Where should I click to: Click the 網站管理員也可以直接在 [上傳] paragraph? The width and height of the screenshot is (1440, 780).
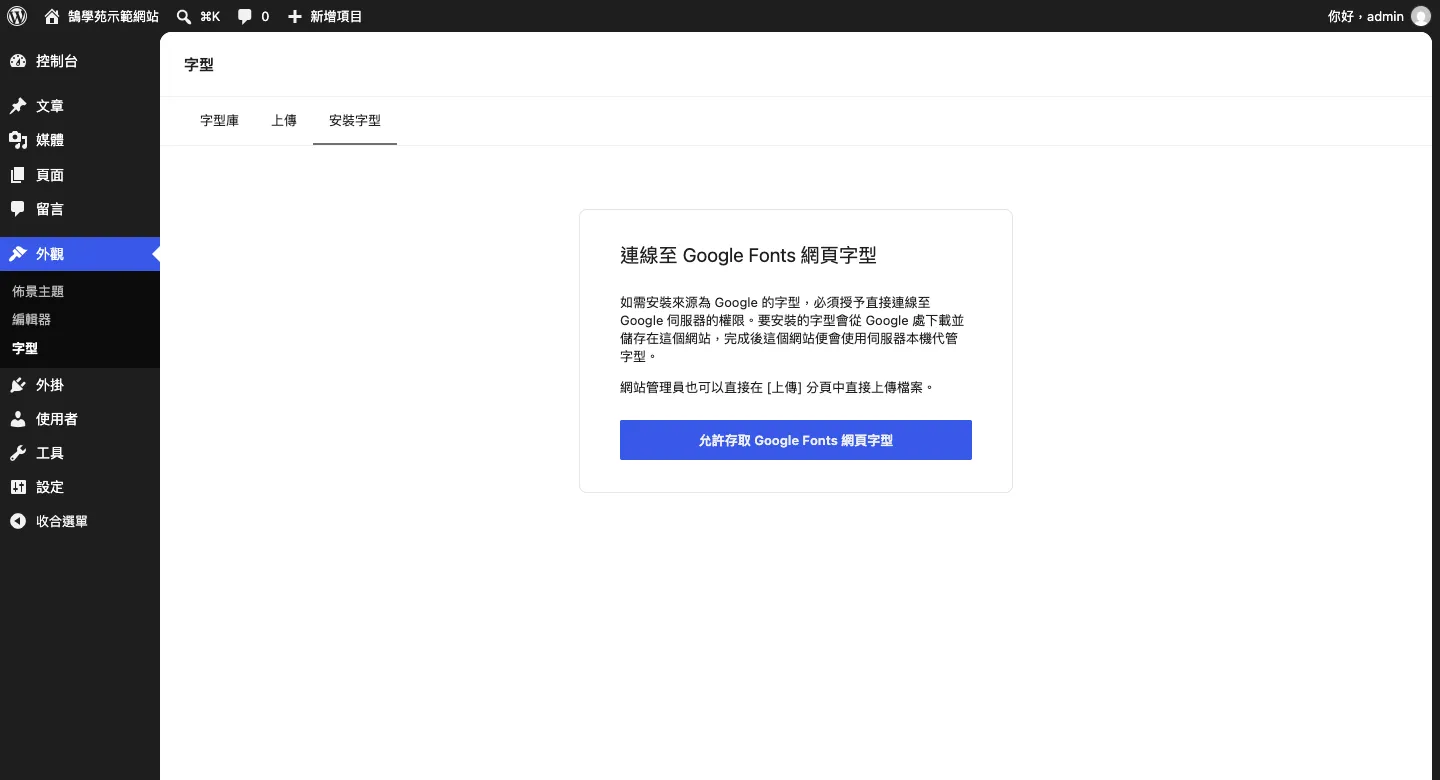[x=777, y=386]
